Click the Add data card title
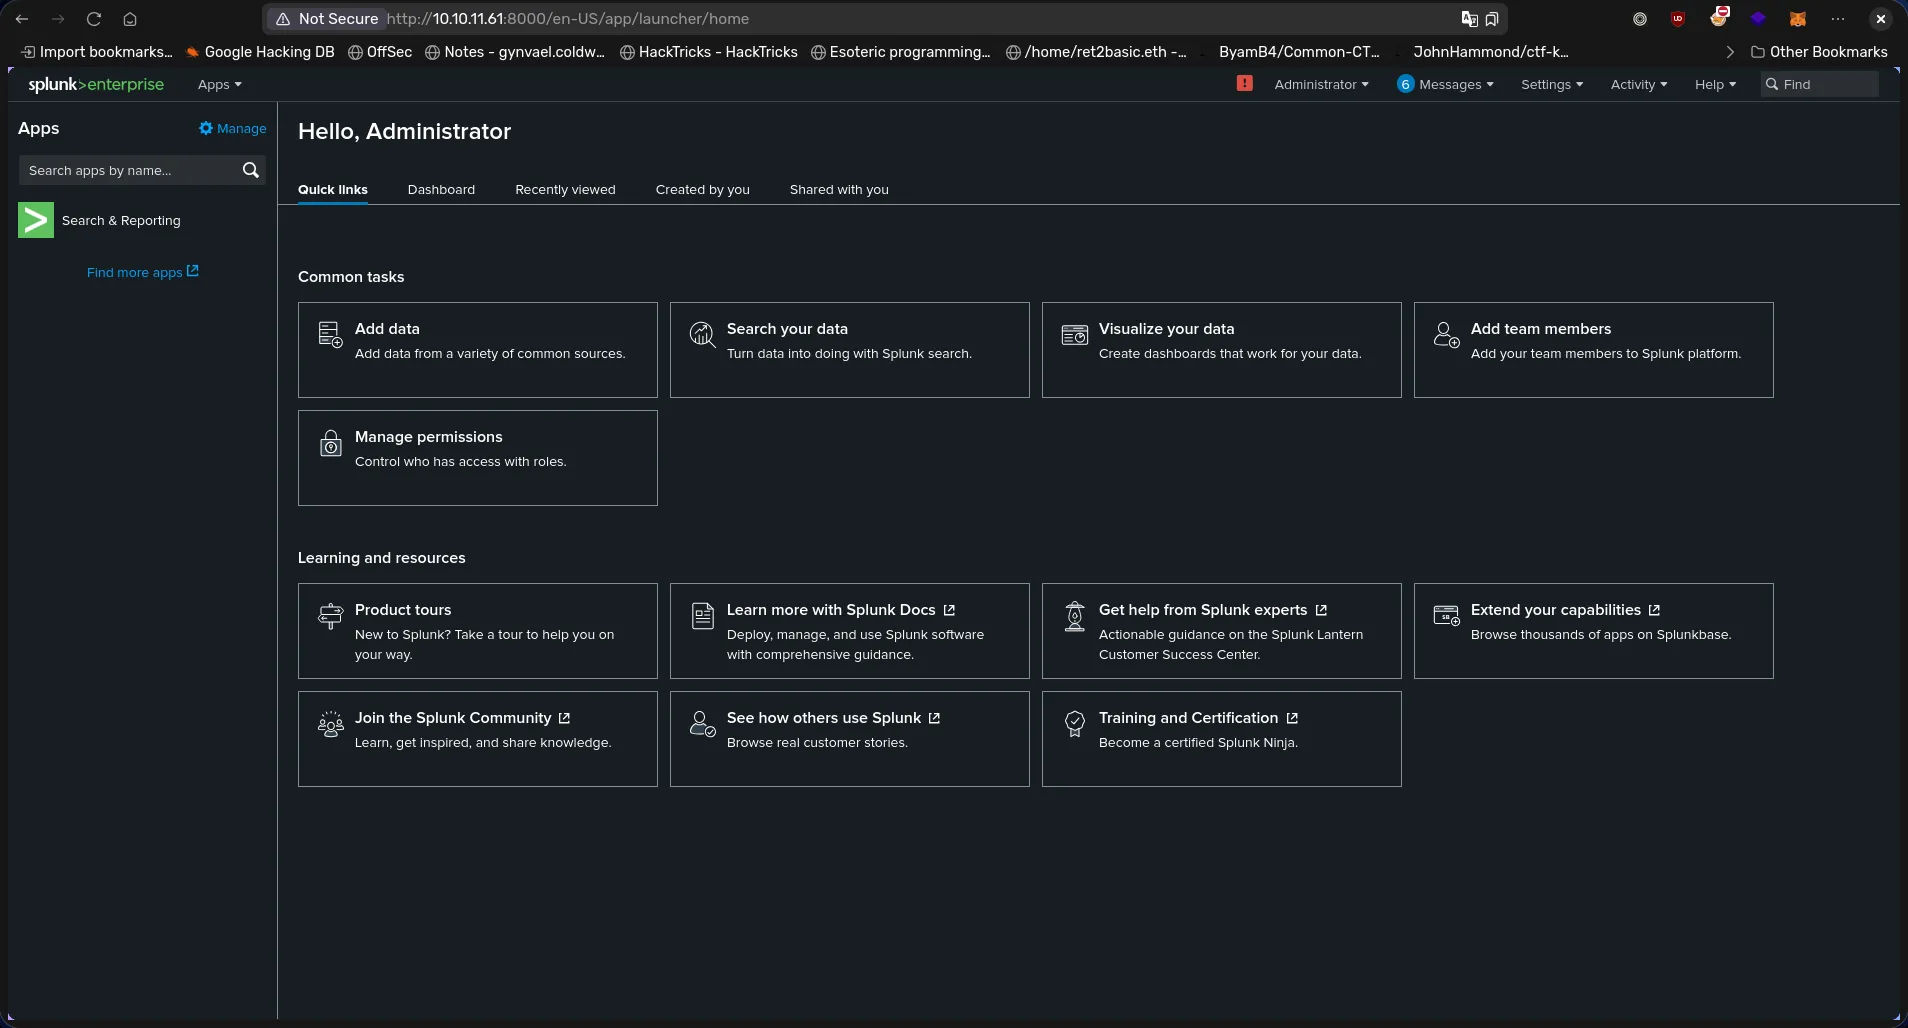 387,329
